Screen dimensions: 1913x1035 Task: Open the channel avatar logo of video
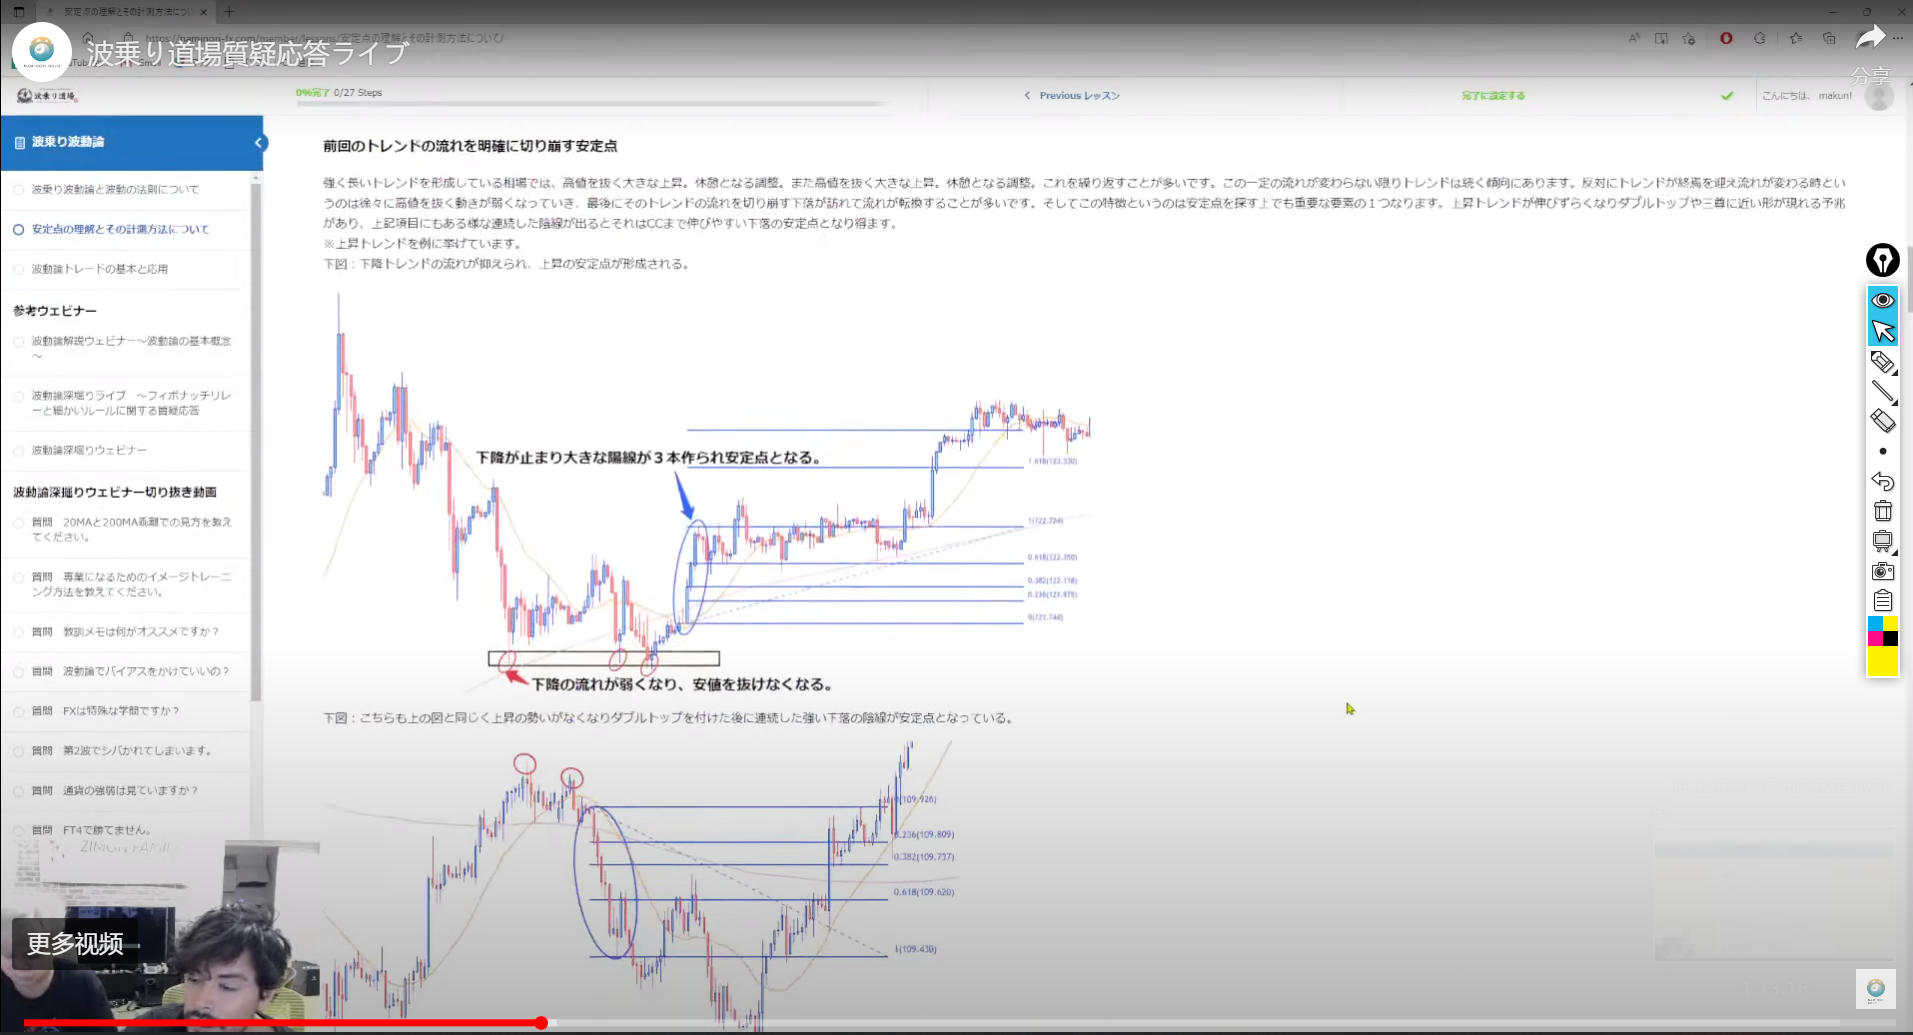coord(42,51)
